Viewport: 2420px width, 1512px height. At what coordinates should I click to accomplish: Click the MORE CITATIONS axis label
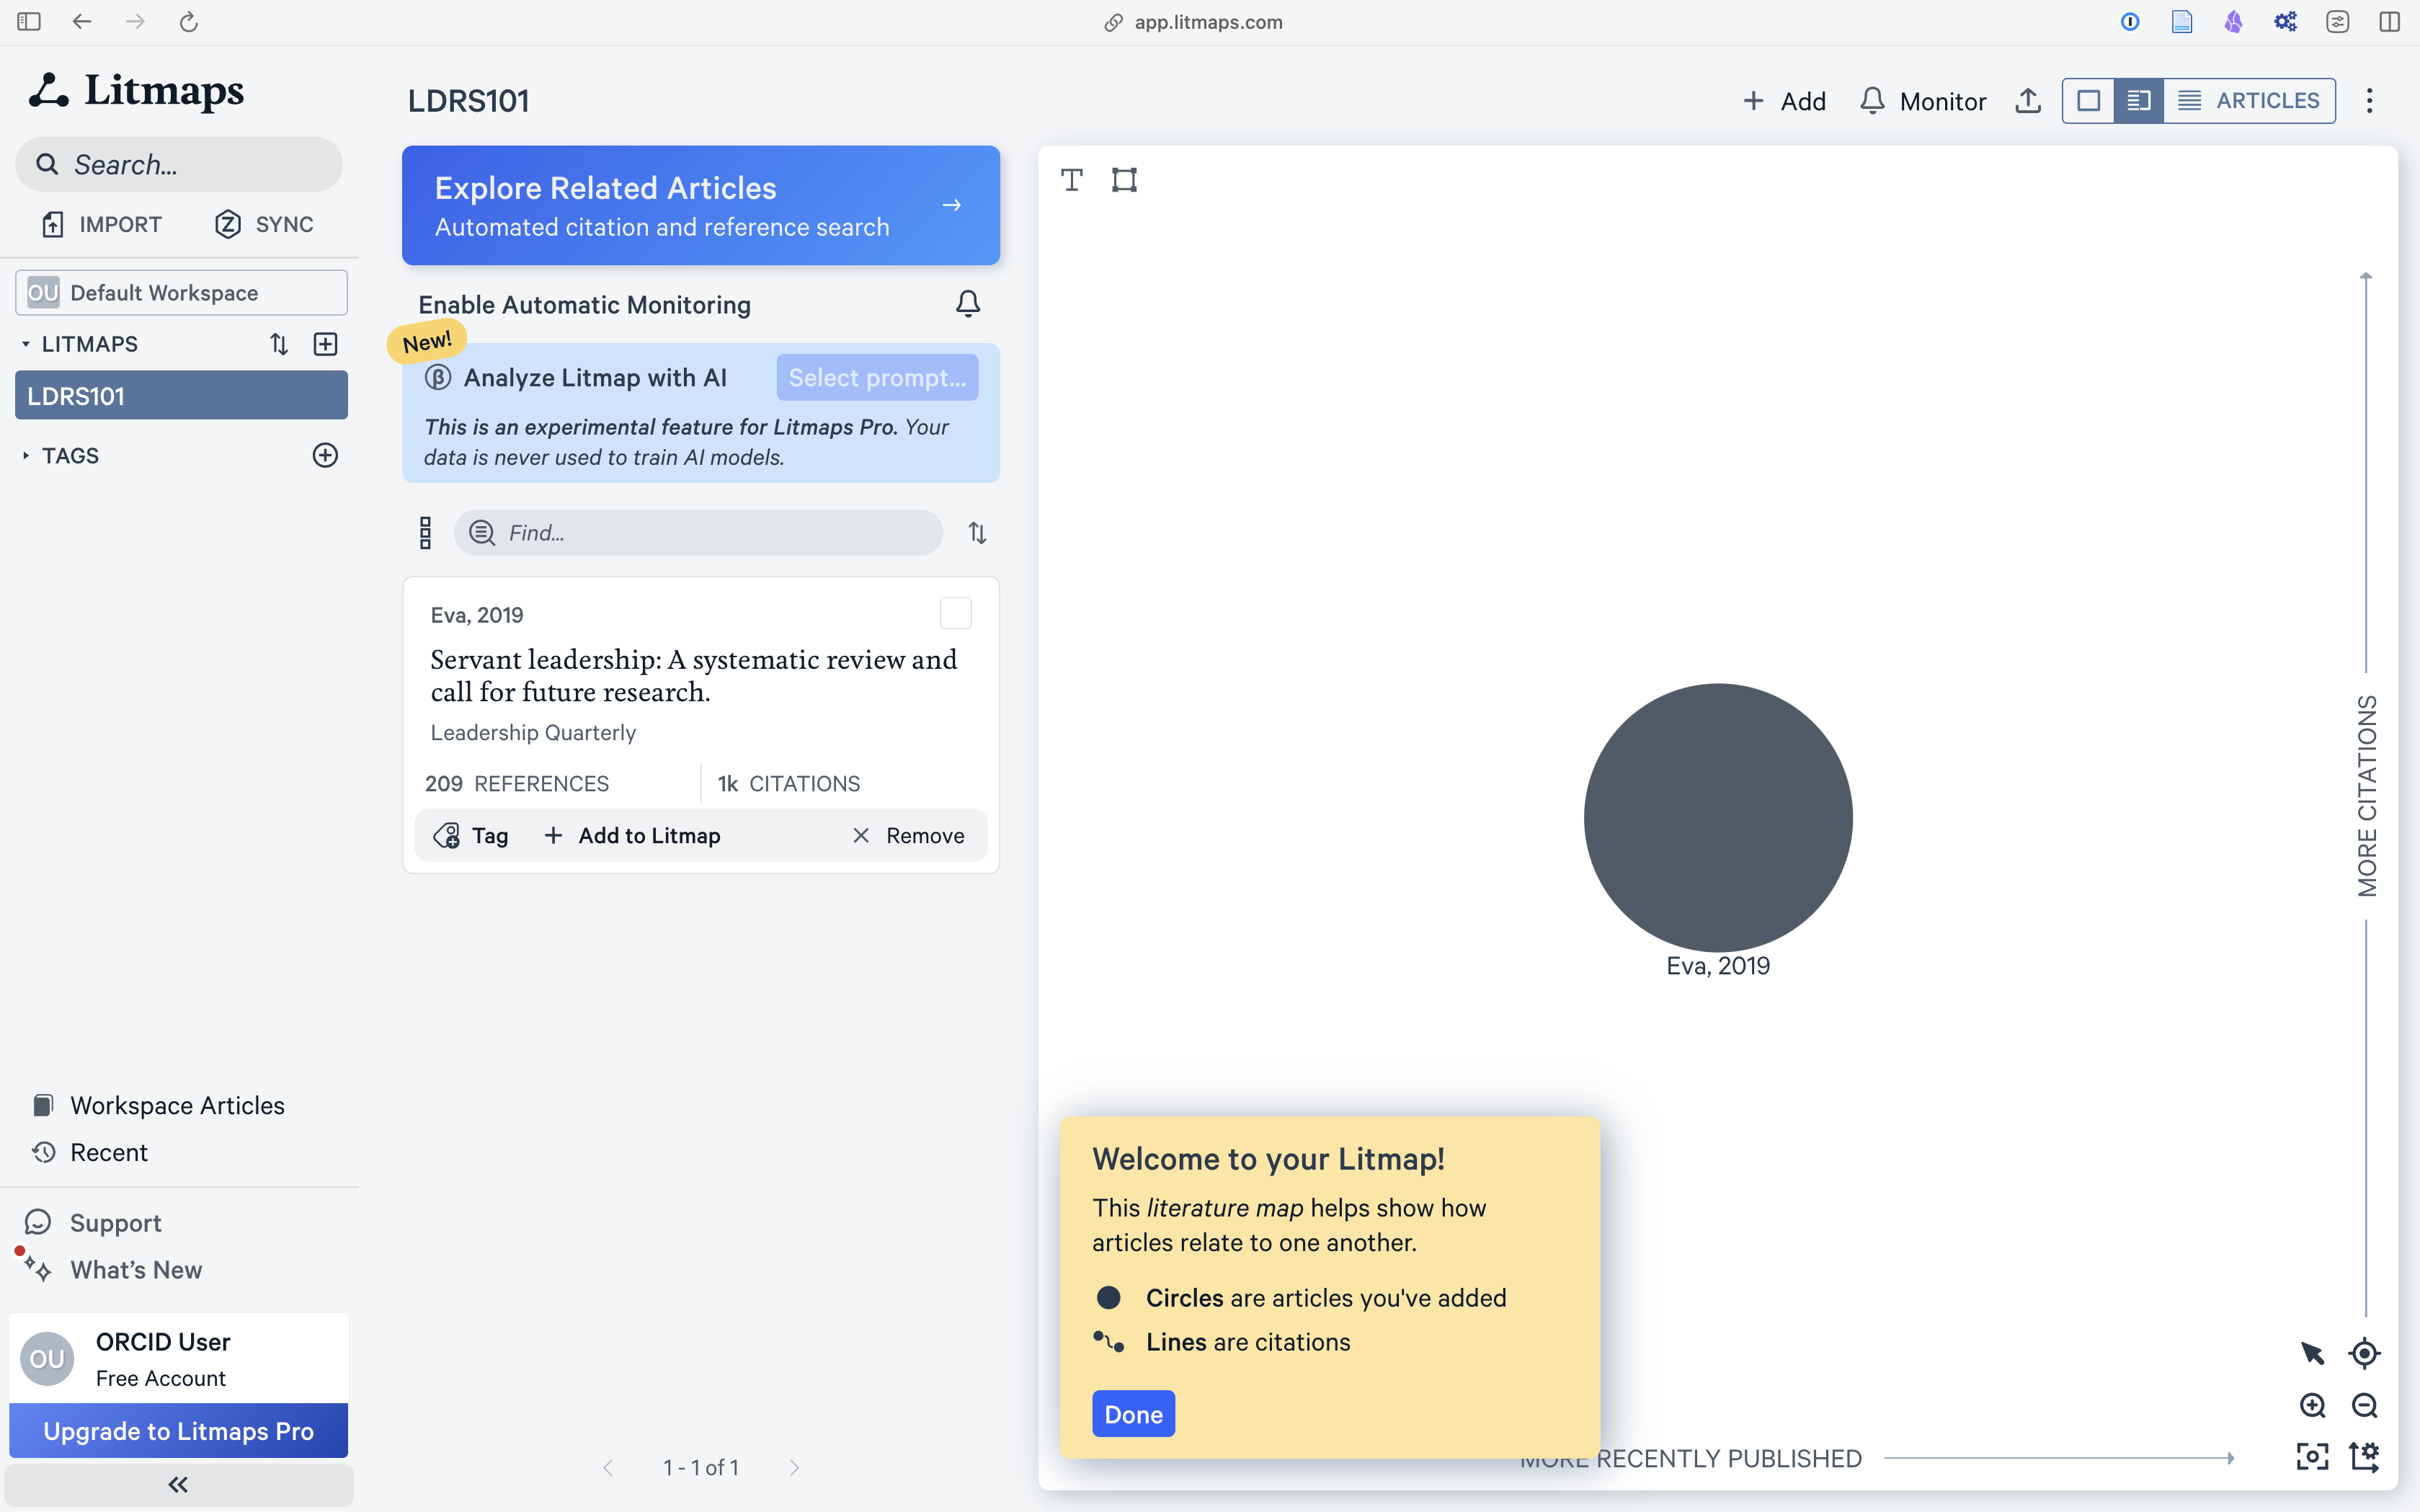coord(2366,796)
